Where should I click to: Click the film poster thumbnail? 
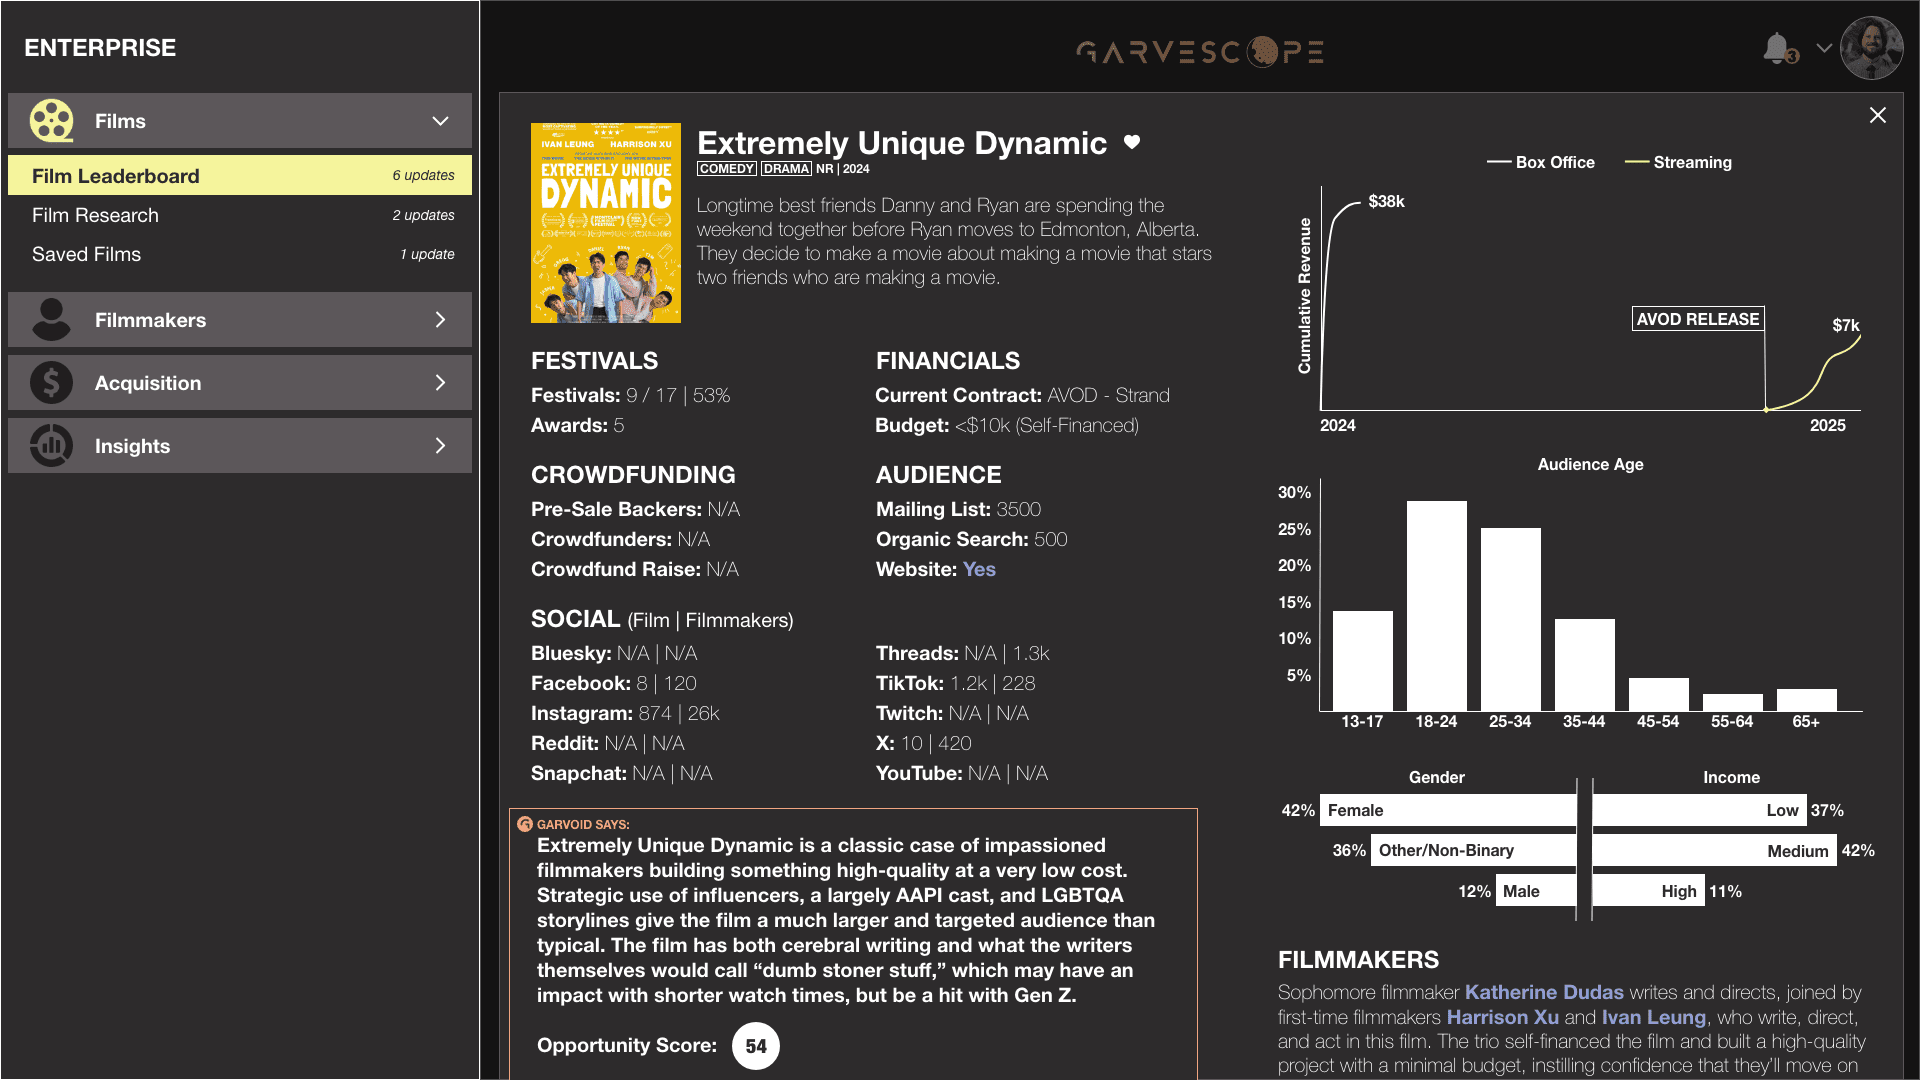click(x=606, y=223)
